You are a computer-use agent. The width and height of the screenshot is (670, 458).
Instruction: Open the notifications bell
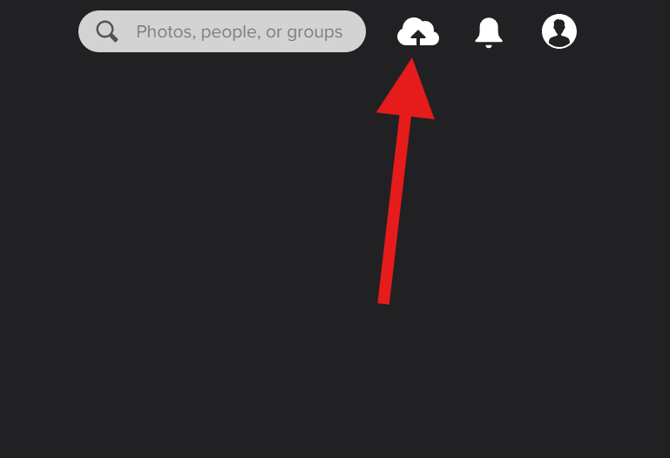click(489, 32)
